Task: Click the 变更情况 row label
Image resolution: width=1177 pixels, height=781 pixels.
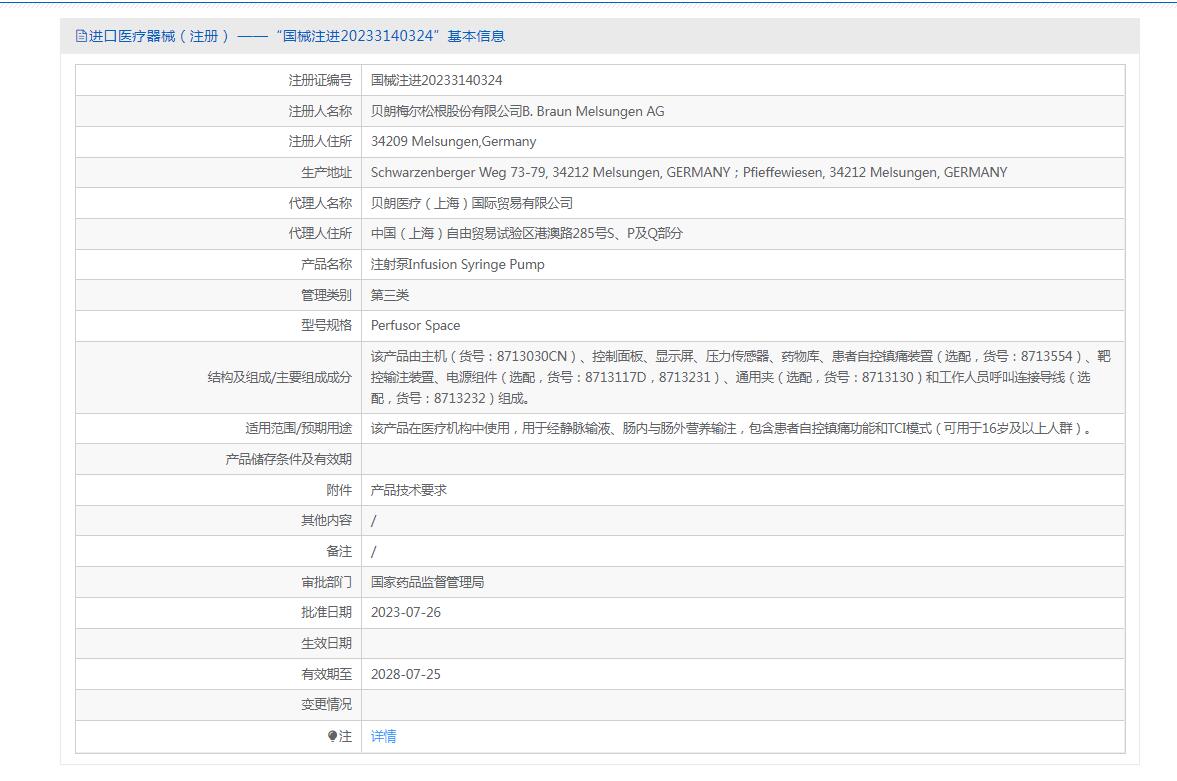Action: [x=326, y=704]
